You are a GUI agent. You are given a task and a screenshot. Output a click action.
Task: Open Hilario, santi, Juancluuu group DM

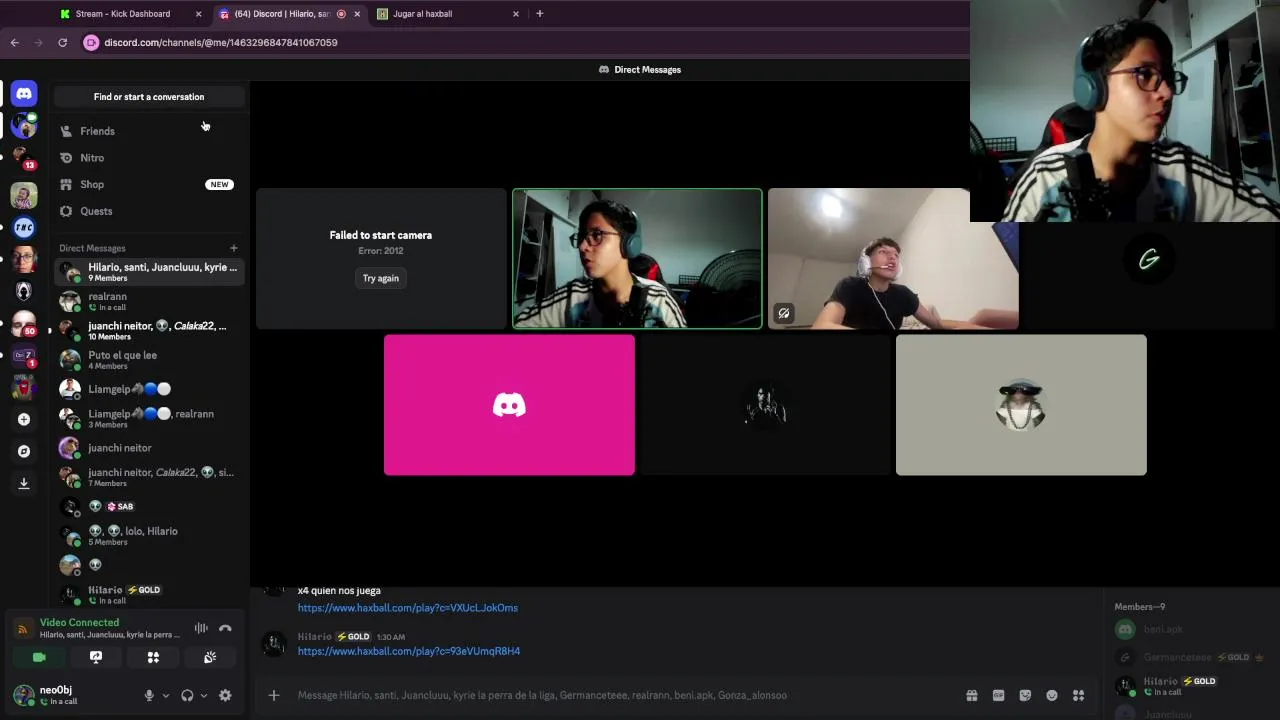click(x=148, y=272)
